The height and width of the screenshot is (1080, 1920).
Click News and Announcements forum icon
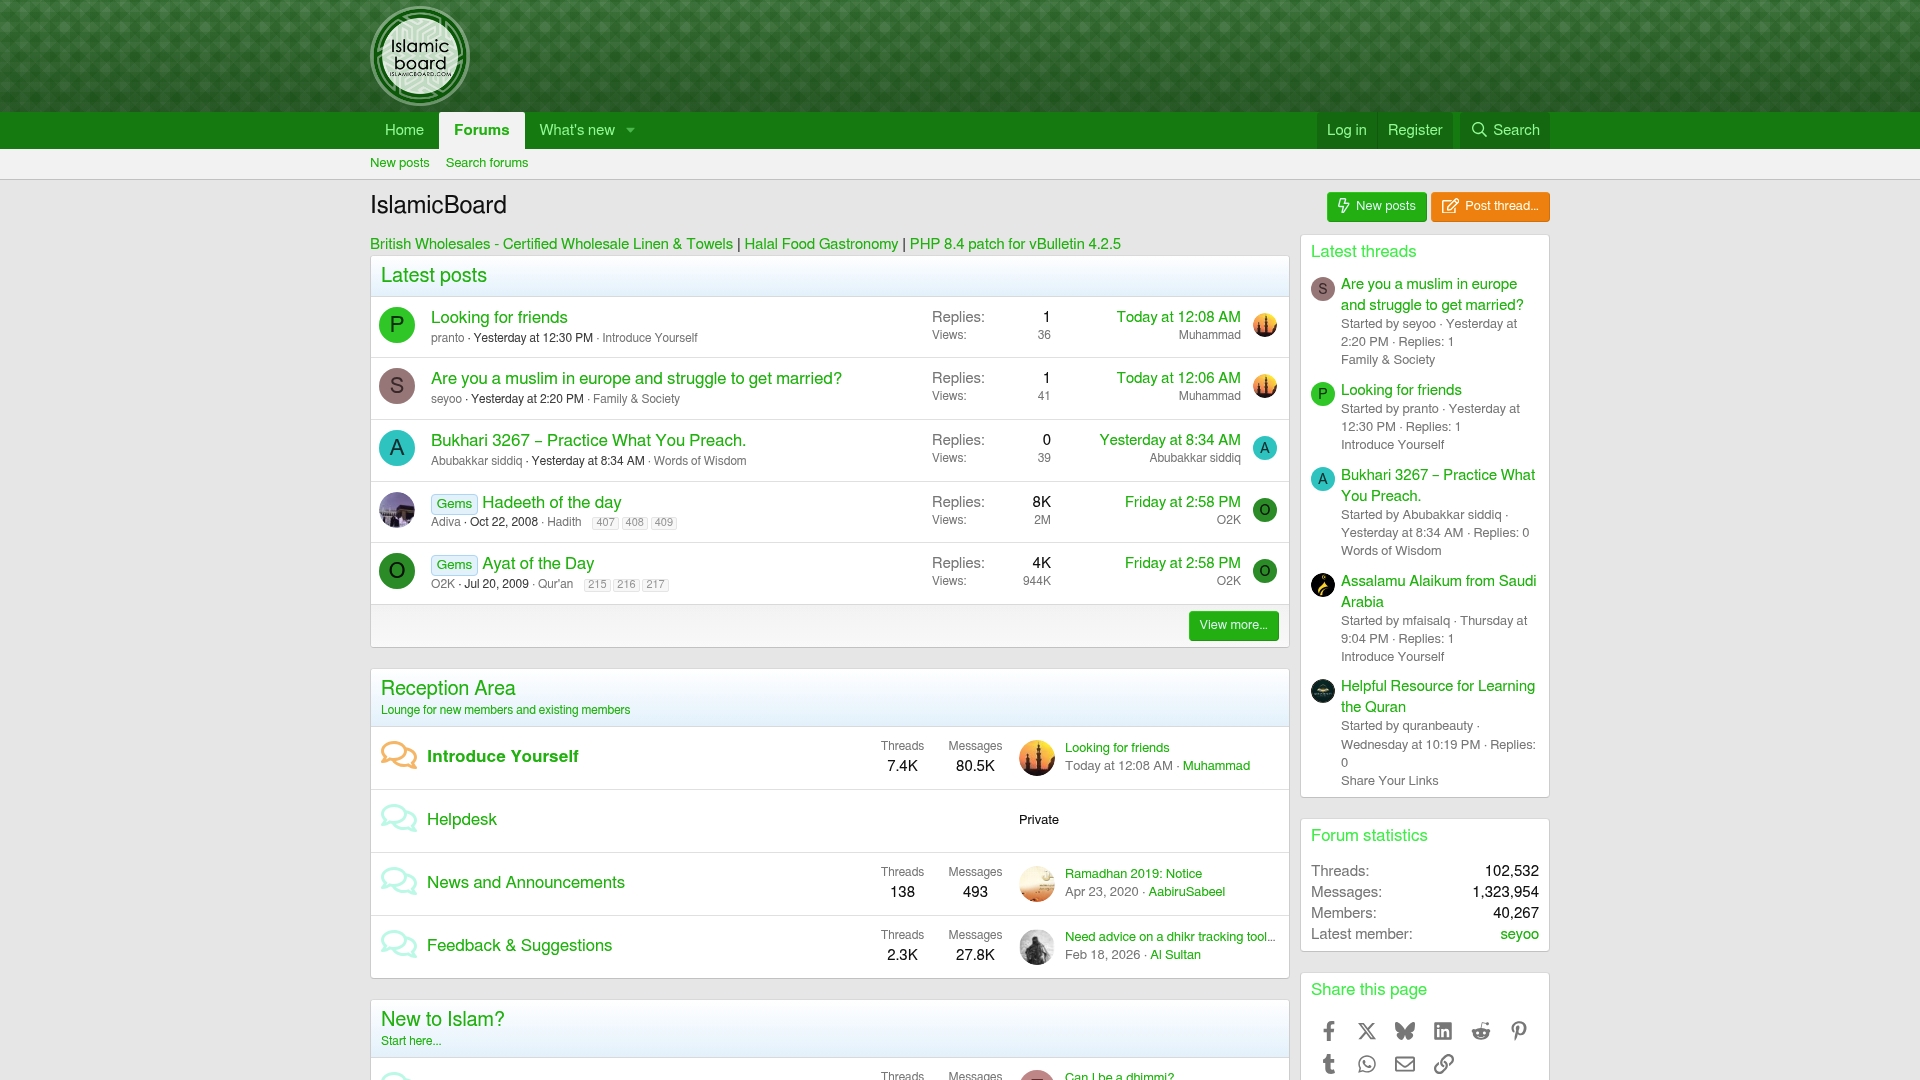(x=399, y=882)
